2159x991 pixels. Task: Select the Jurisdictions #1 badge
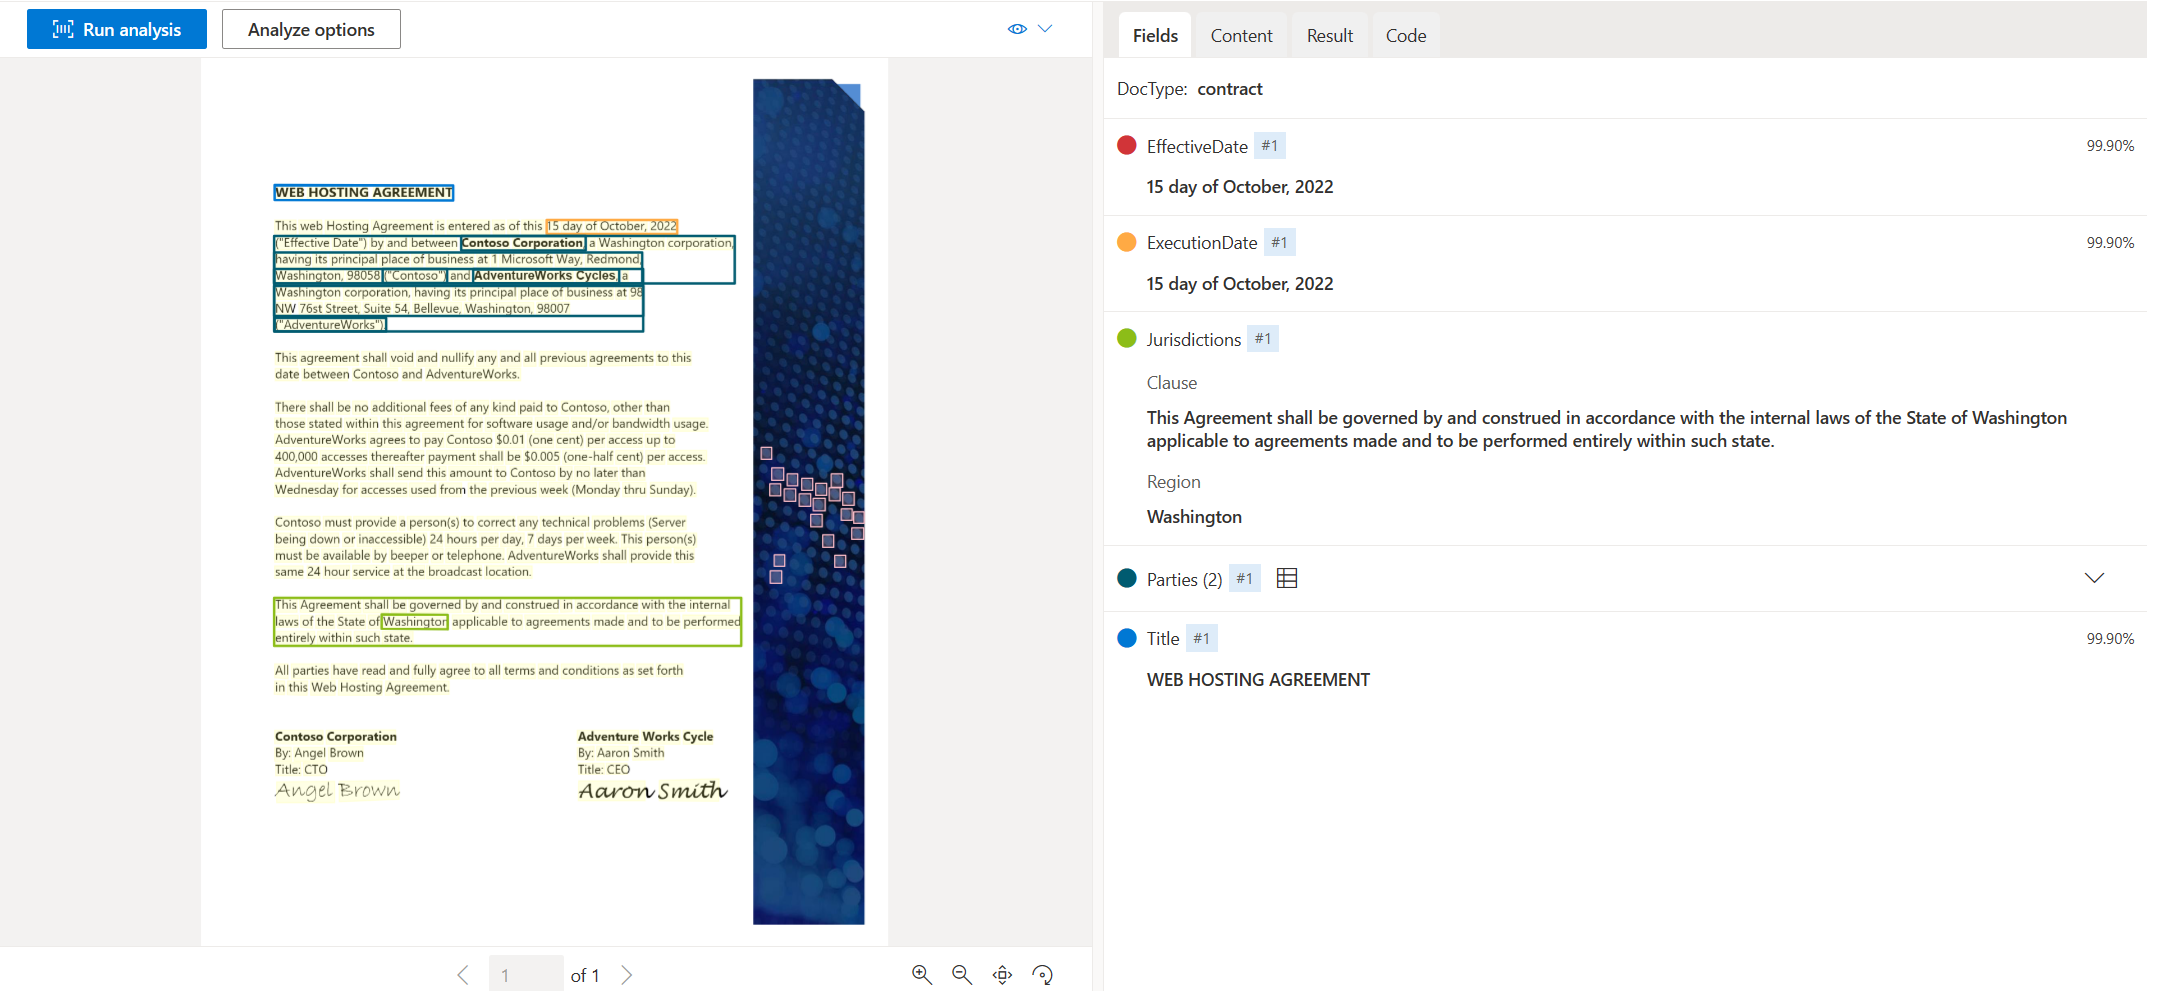(x=1263, y=338)
